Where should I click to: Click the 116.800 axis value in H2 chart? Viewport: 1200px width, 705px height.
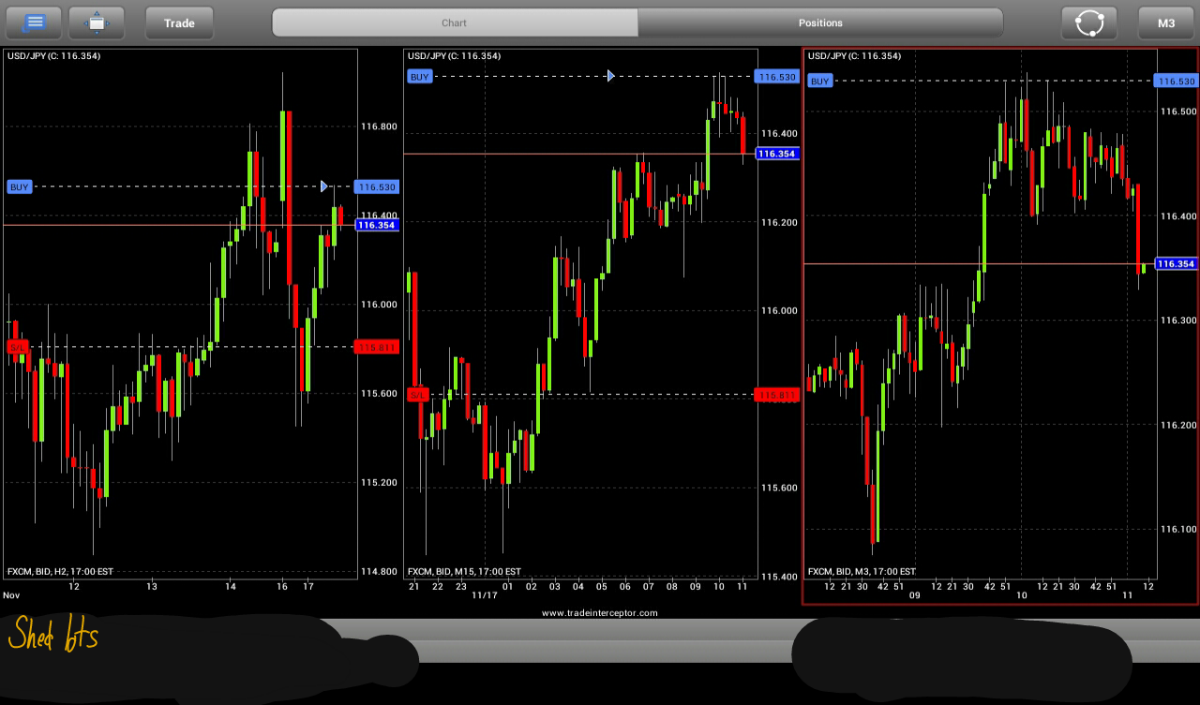pos(379,127)
